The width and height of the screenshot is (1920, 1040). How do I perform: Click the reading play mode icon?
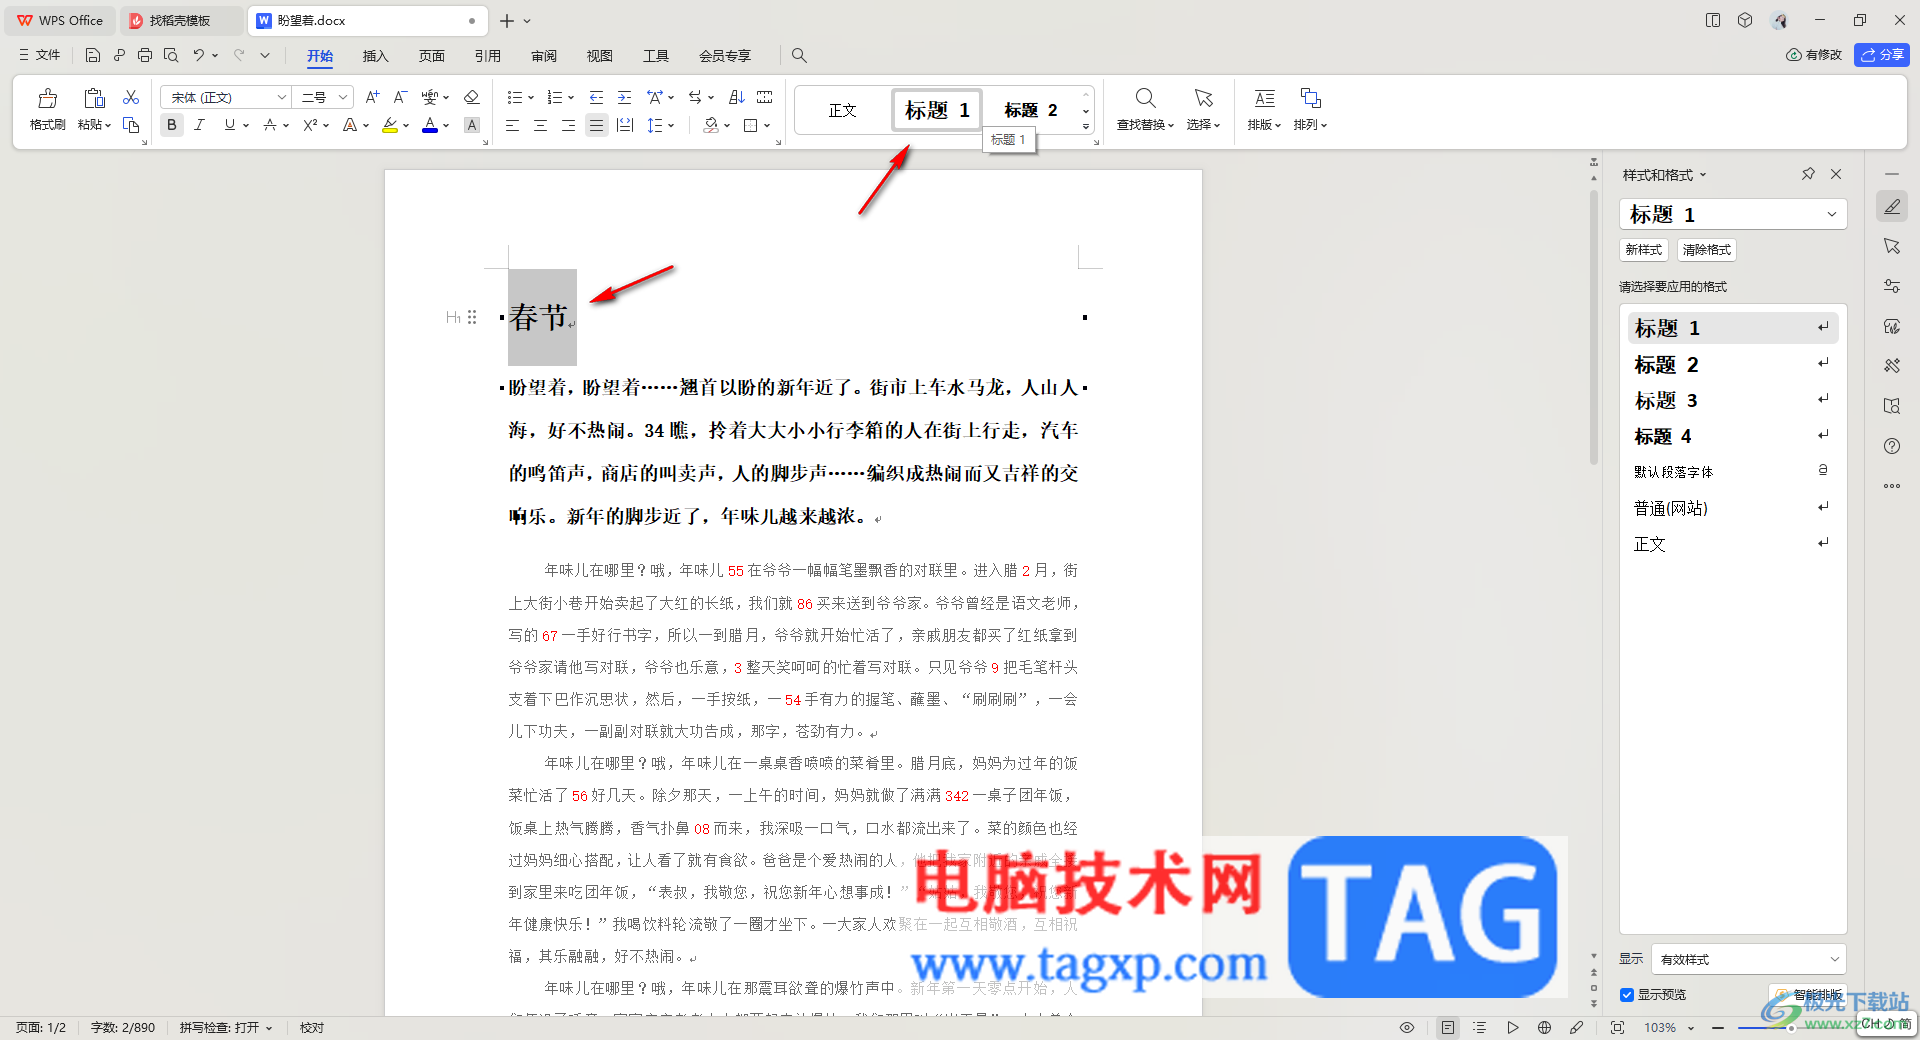pyautogui.click(x=1512, y=1027)
